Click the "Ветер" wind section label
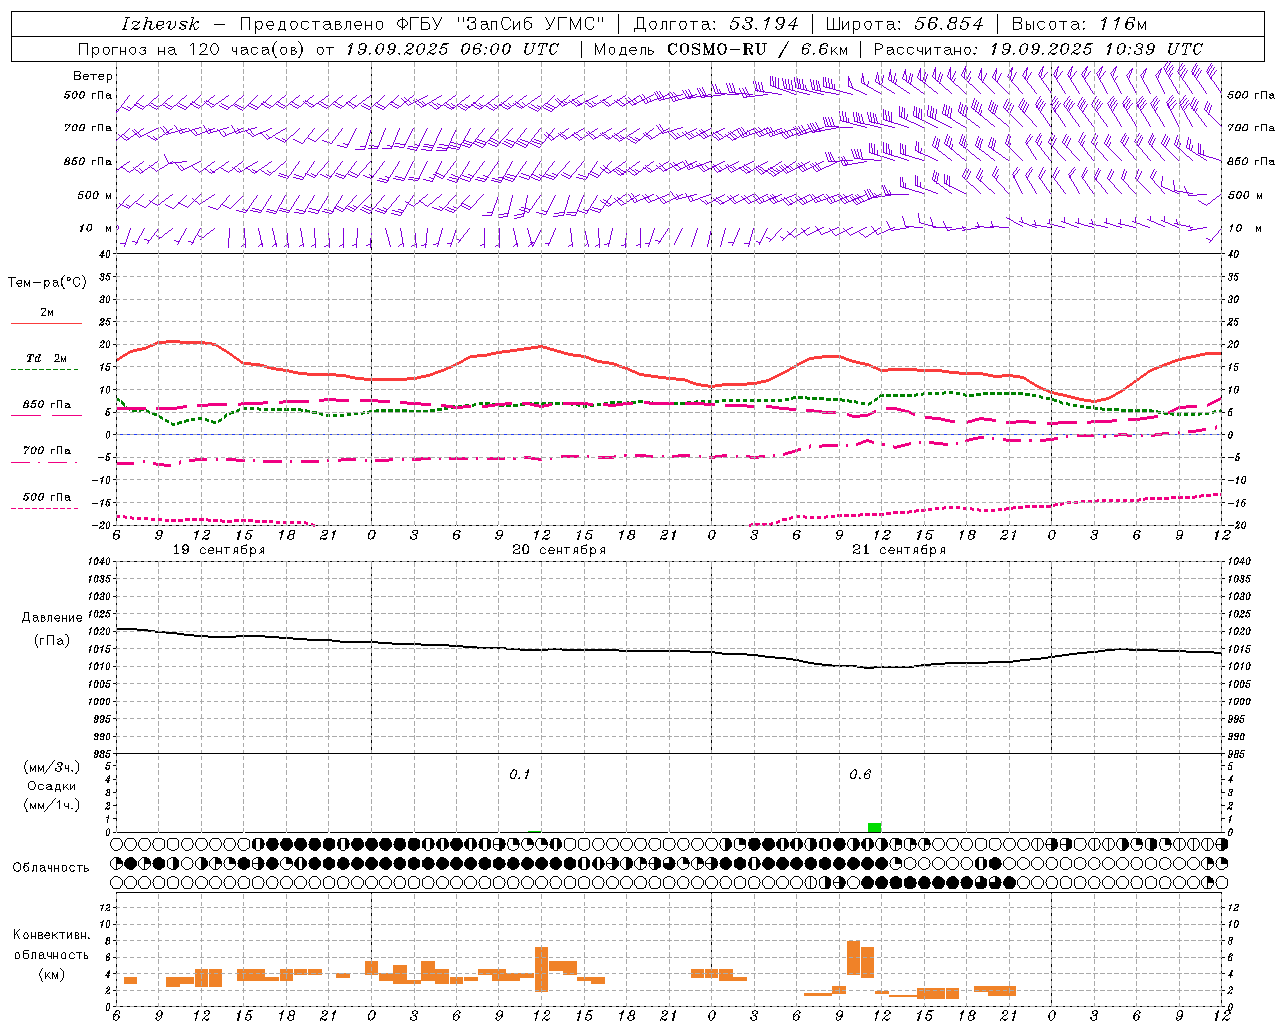This screenshot has height=1024, width=1280. pos(93,76)
